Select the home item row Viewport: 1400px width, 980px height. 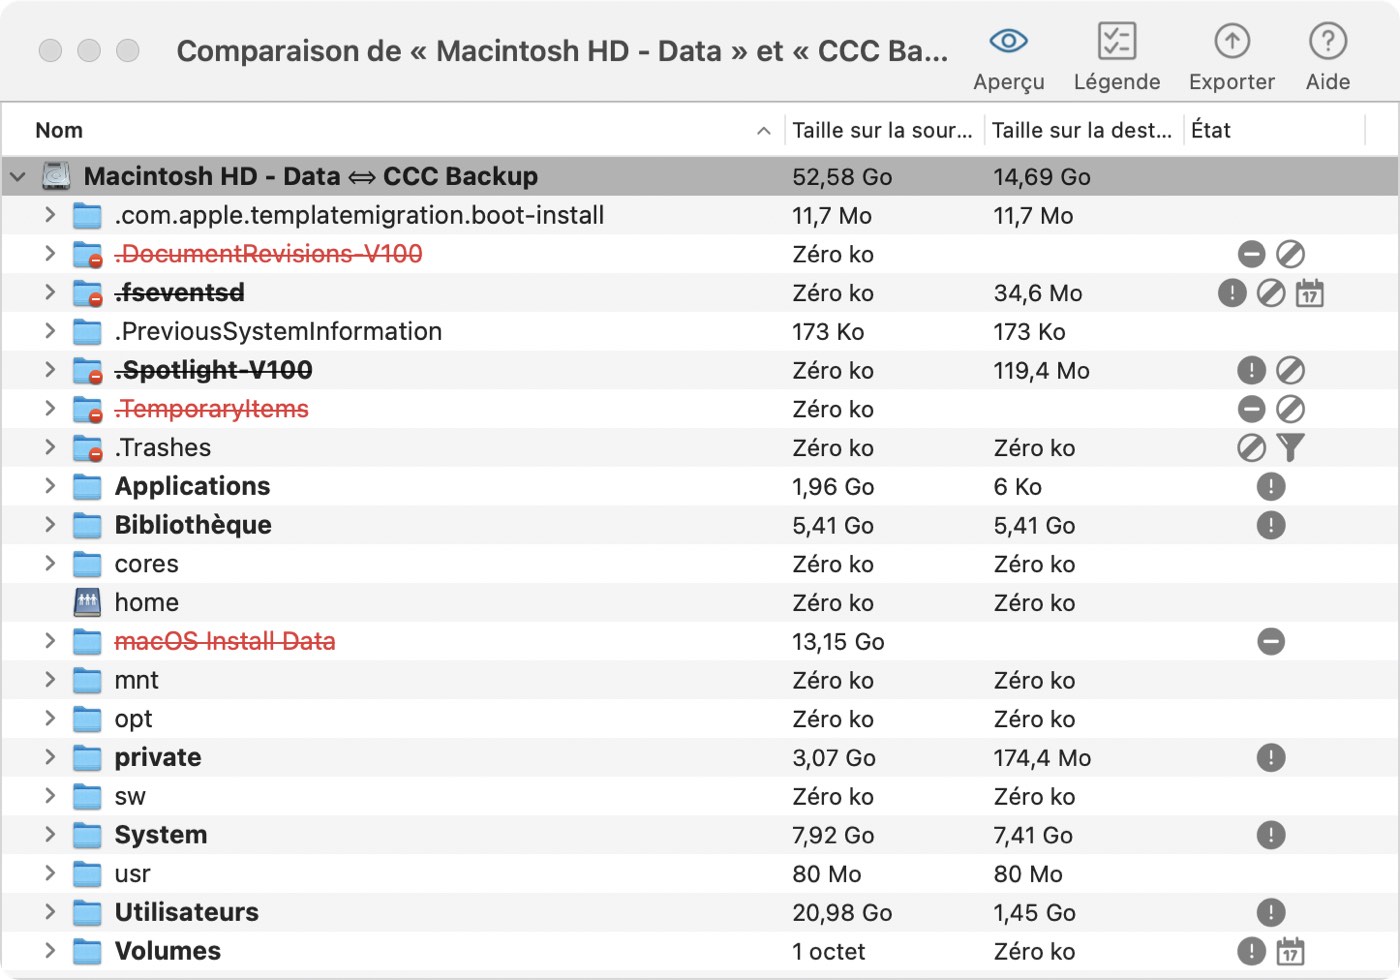pos(700,602)
